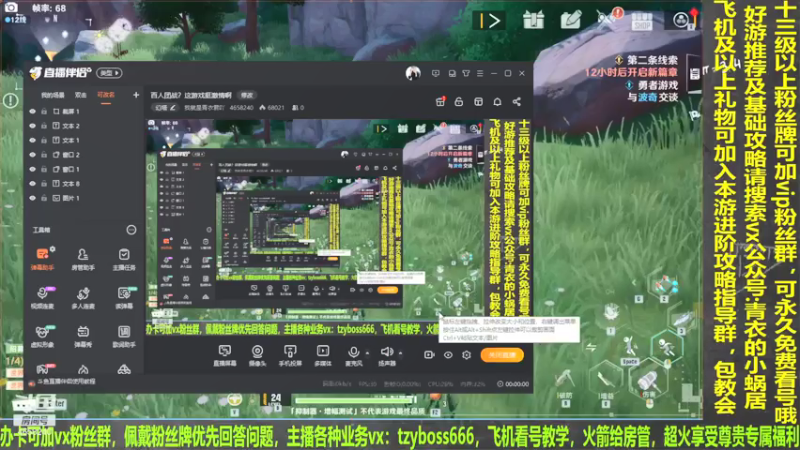Click the unlock icon in header row
The width and height of the screenshot is (800, 450).
(x=459, y=102)
